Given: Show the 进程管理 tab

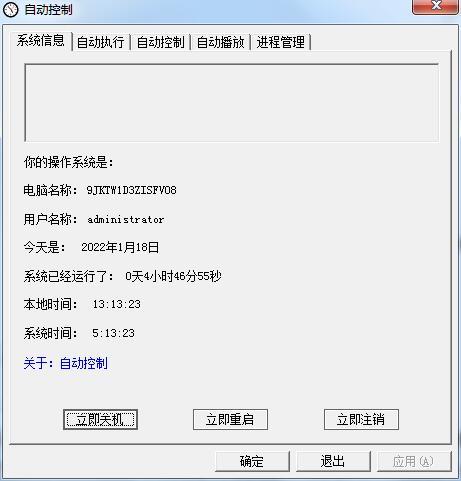Looking at the screenshot, I should pyautogui.click(x=280, y=42).
